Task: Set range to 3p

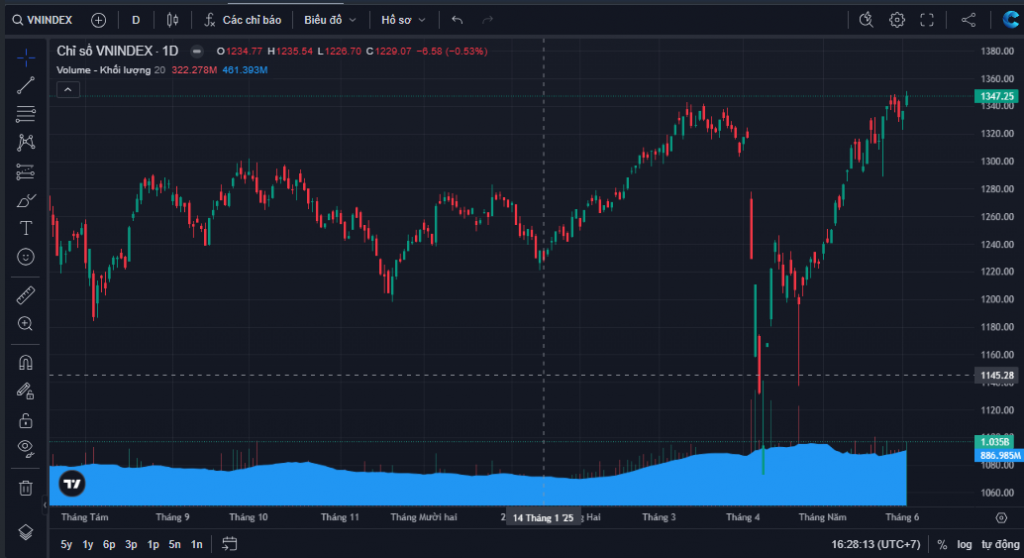Action: (131, 544)
